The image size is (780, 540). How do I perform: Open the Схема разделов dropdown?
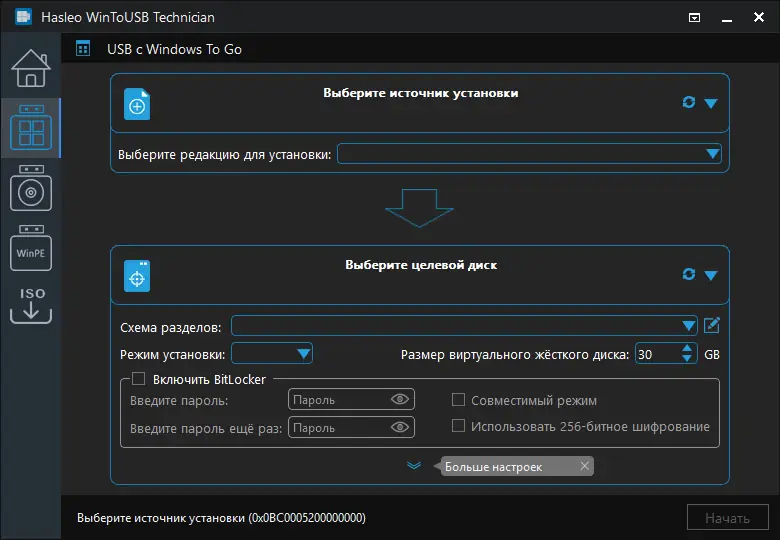(x=688, y=326)
